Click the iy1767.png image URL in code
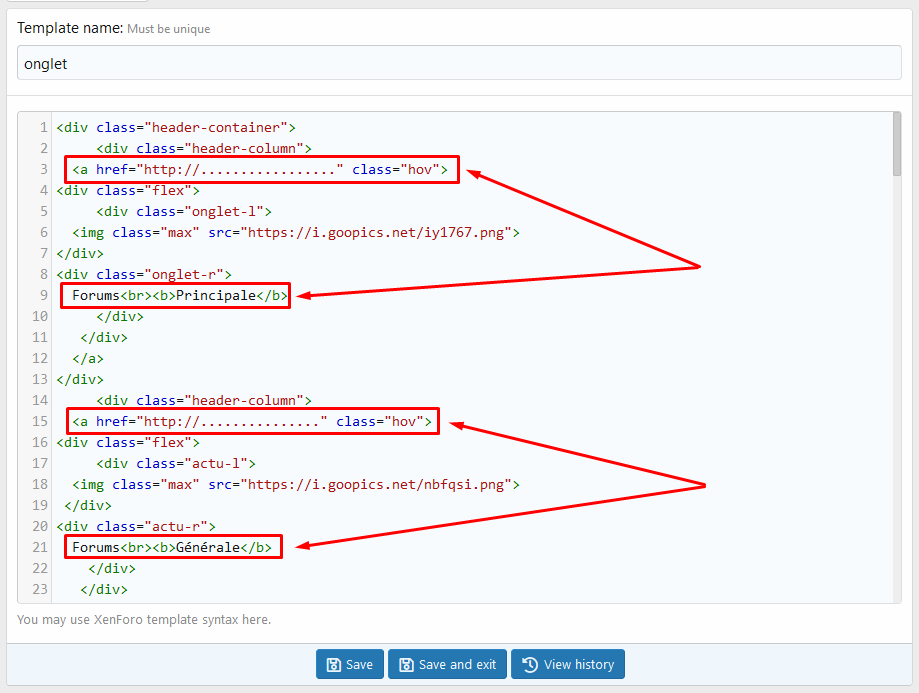This screenshot has width=919, height=693. point(380,232)
